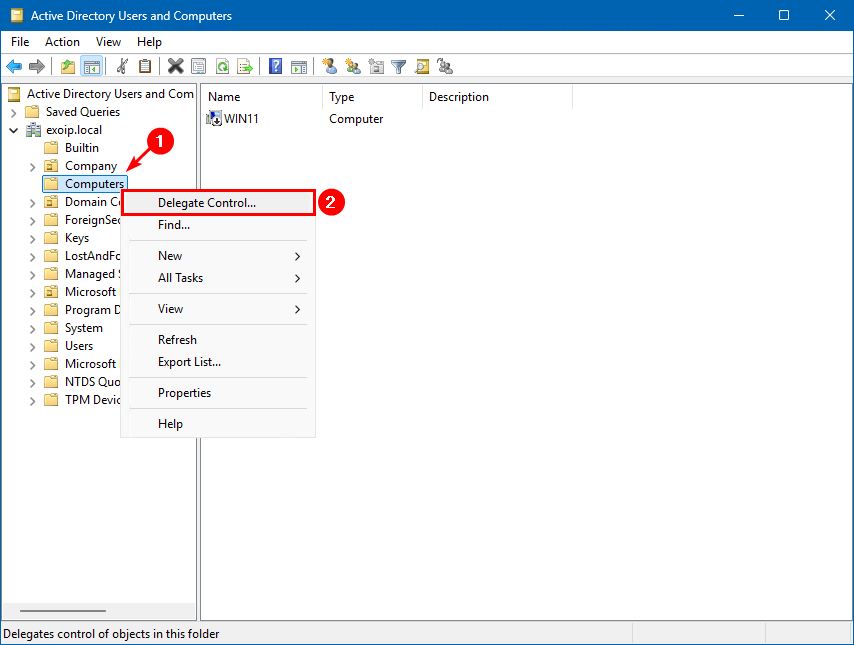This screenshot has height=645, width=854.
Task: Click the Cut scissors toolbar icon
Action: pyautogui.click(x=122, y=67)
